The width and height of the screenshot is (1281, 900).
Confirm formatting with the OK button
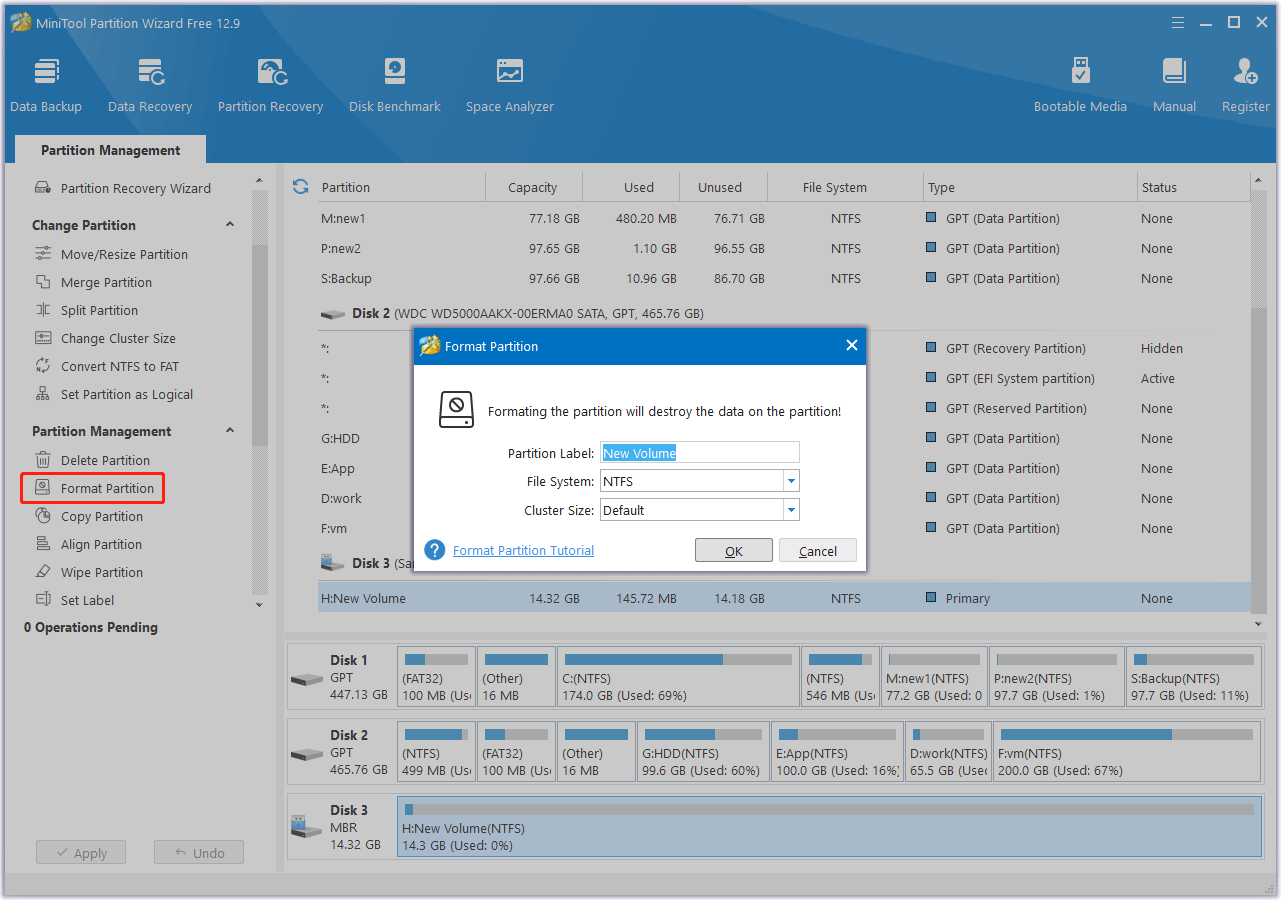pyautogui.click(x=734, y=549)
